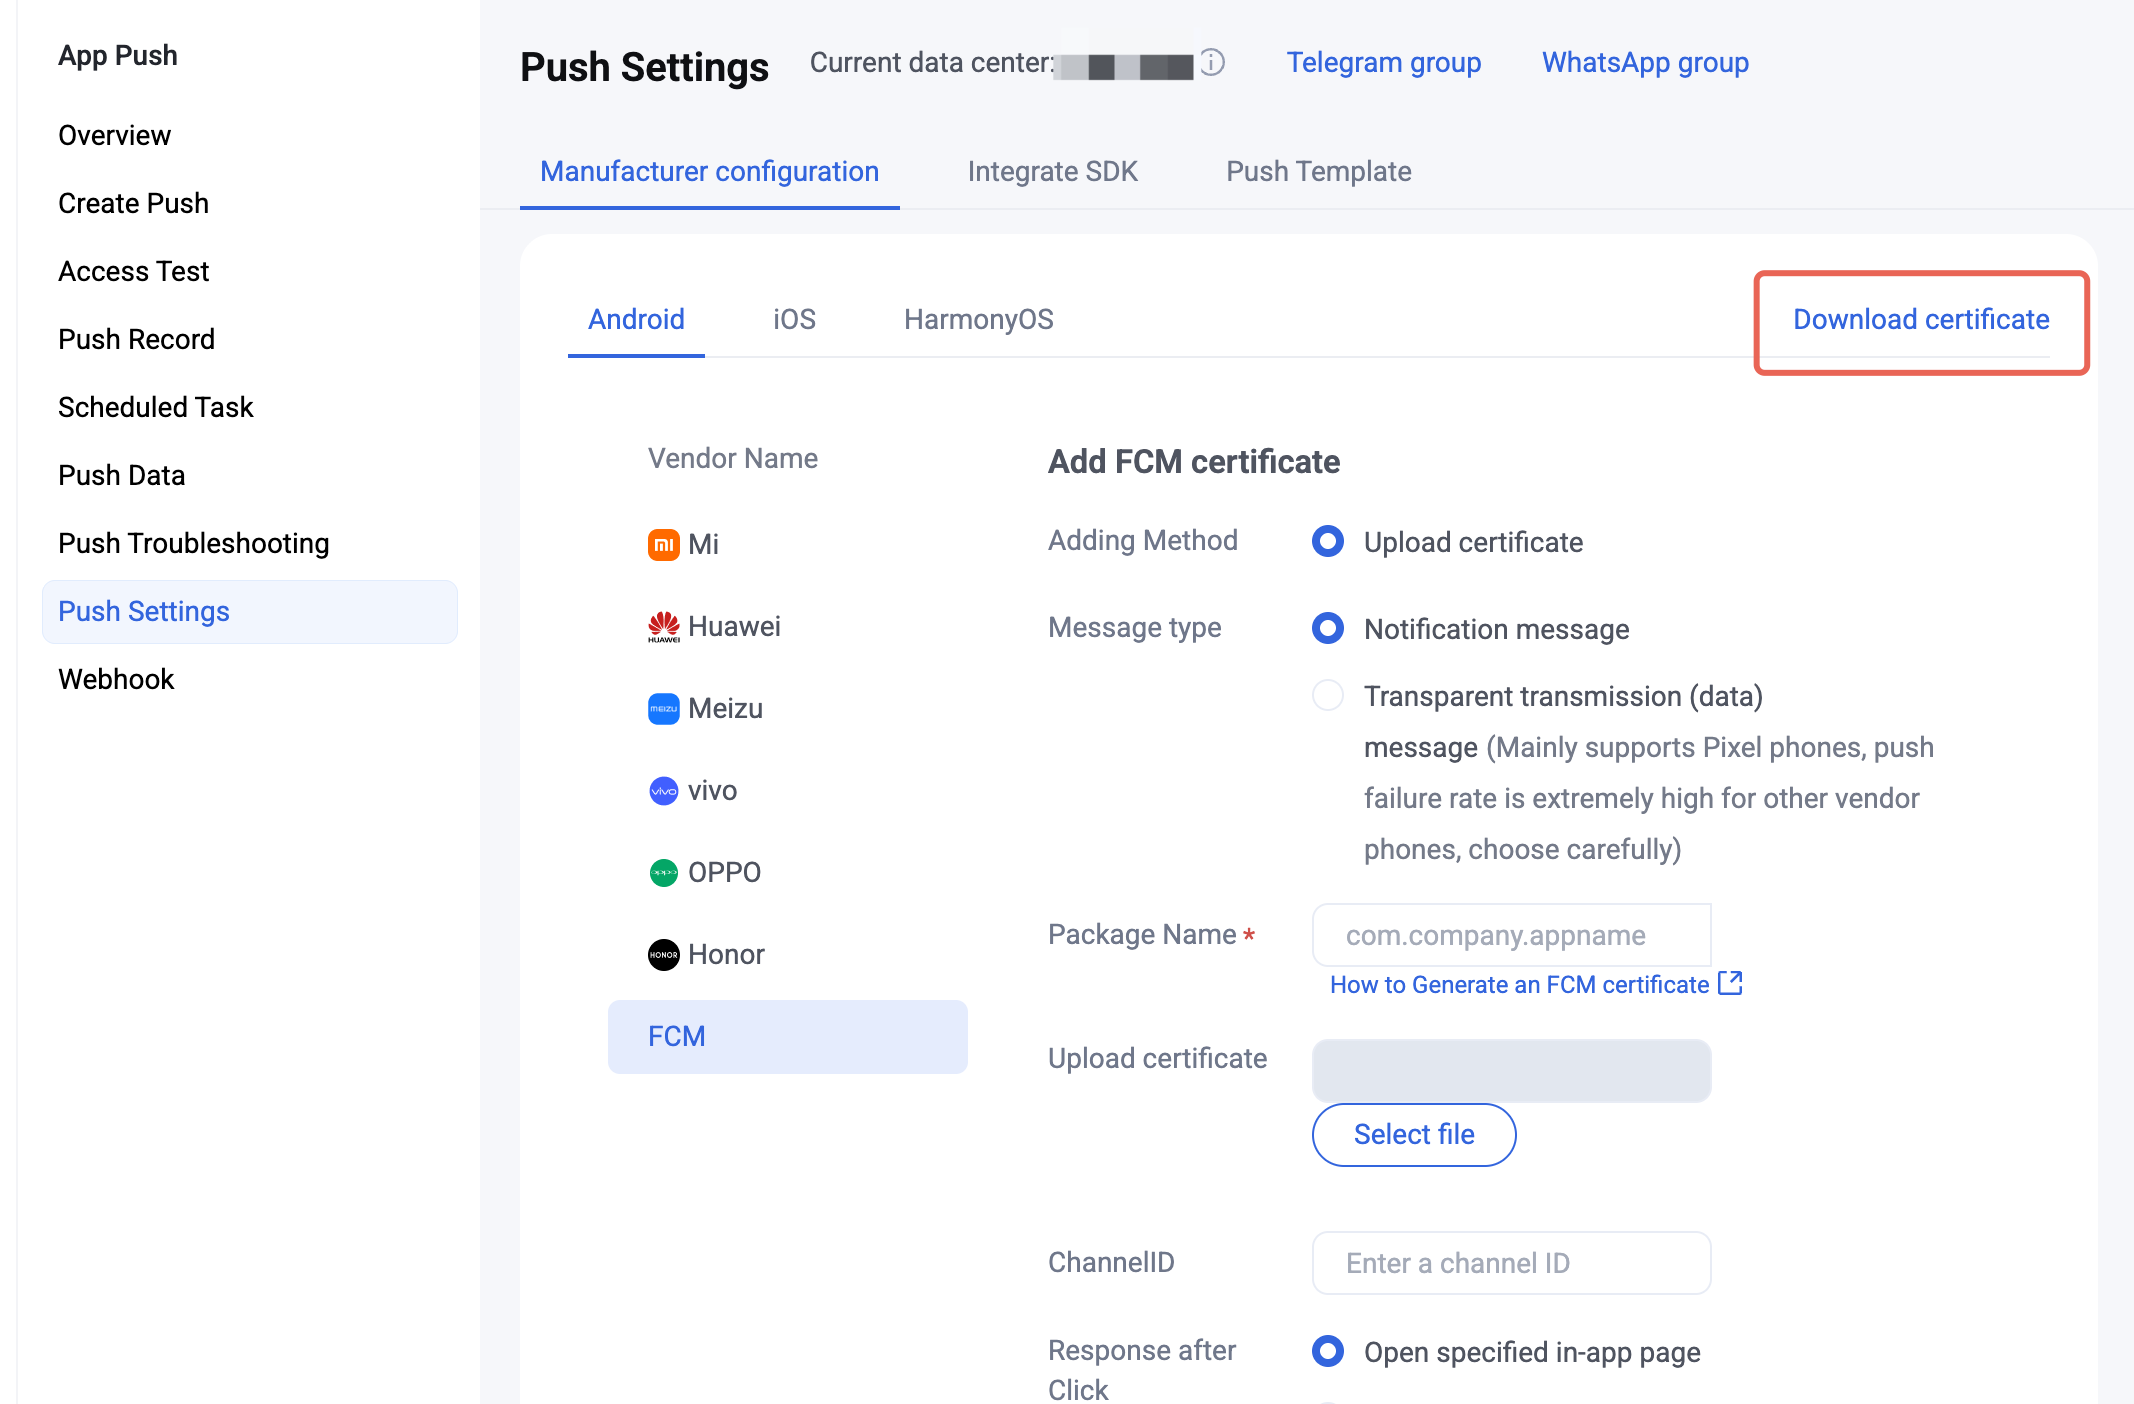Select the Upload certificate radio button

(x=1328, y=542)
